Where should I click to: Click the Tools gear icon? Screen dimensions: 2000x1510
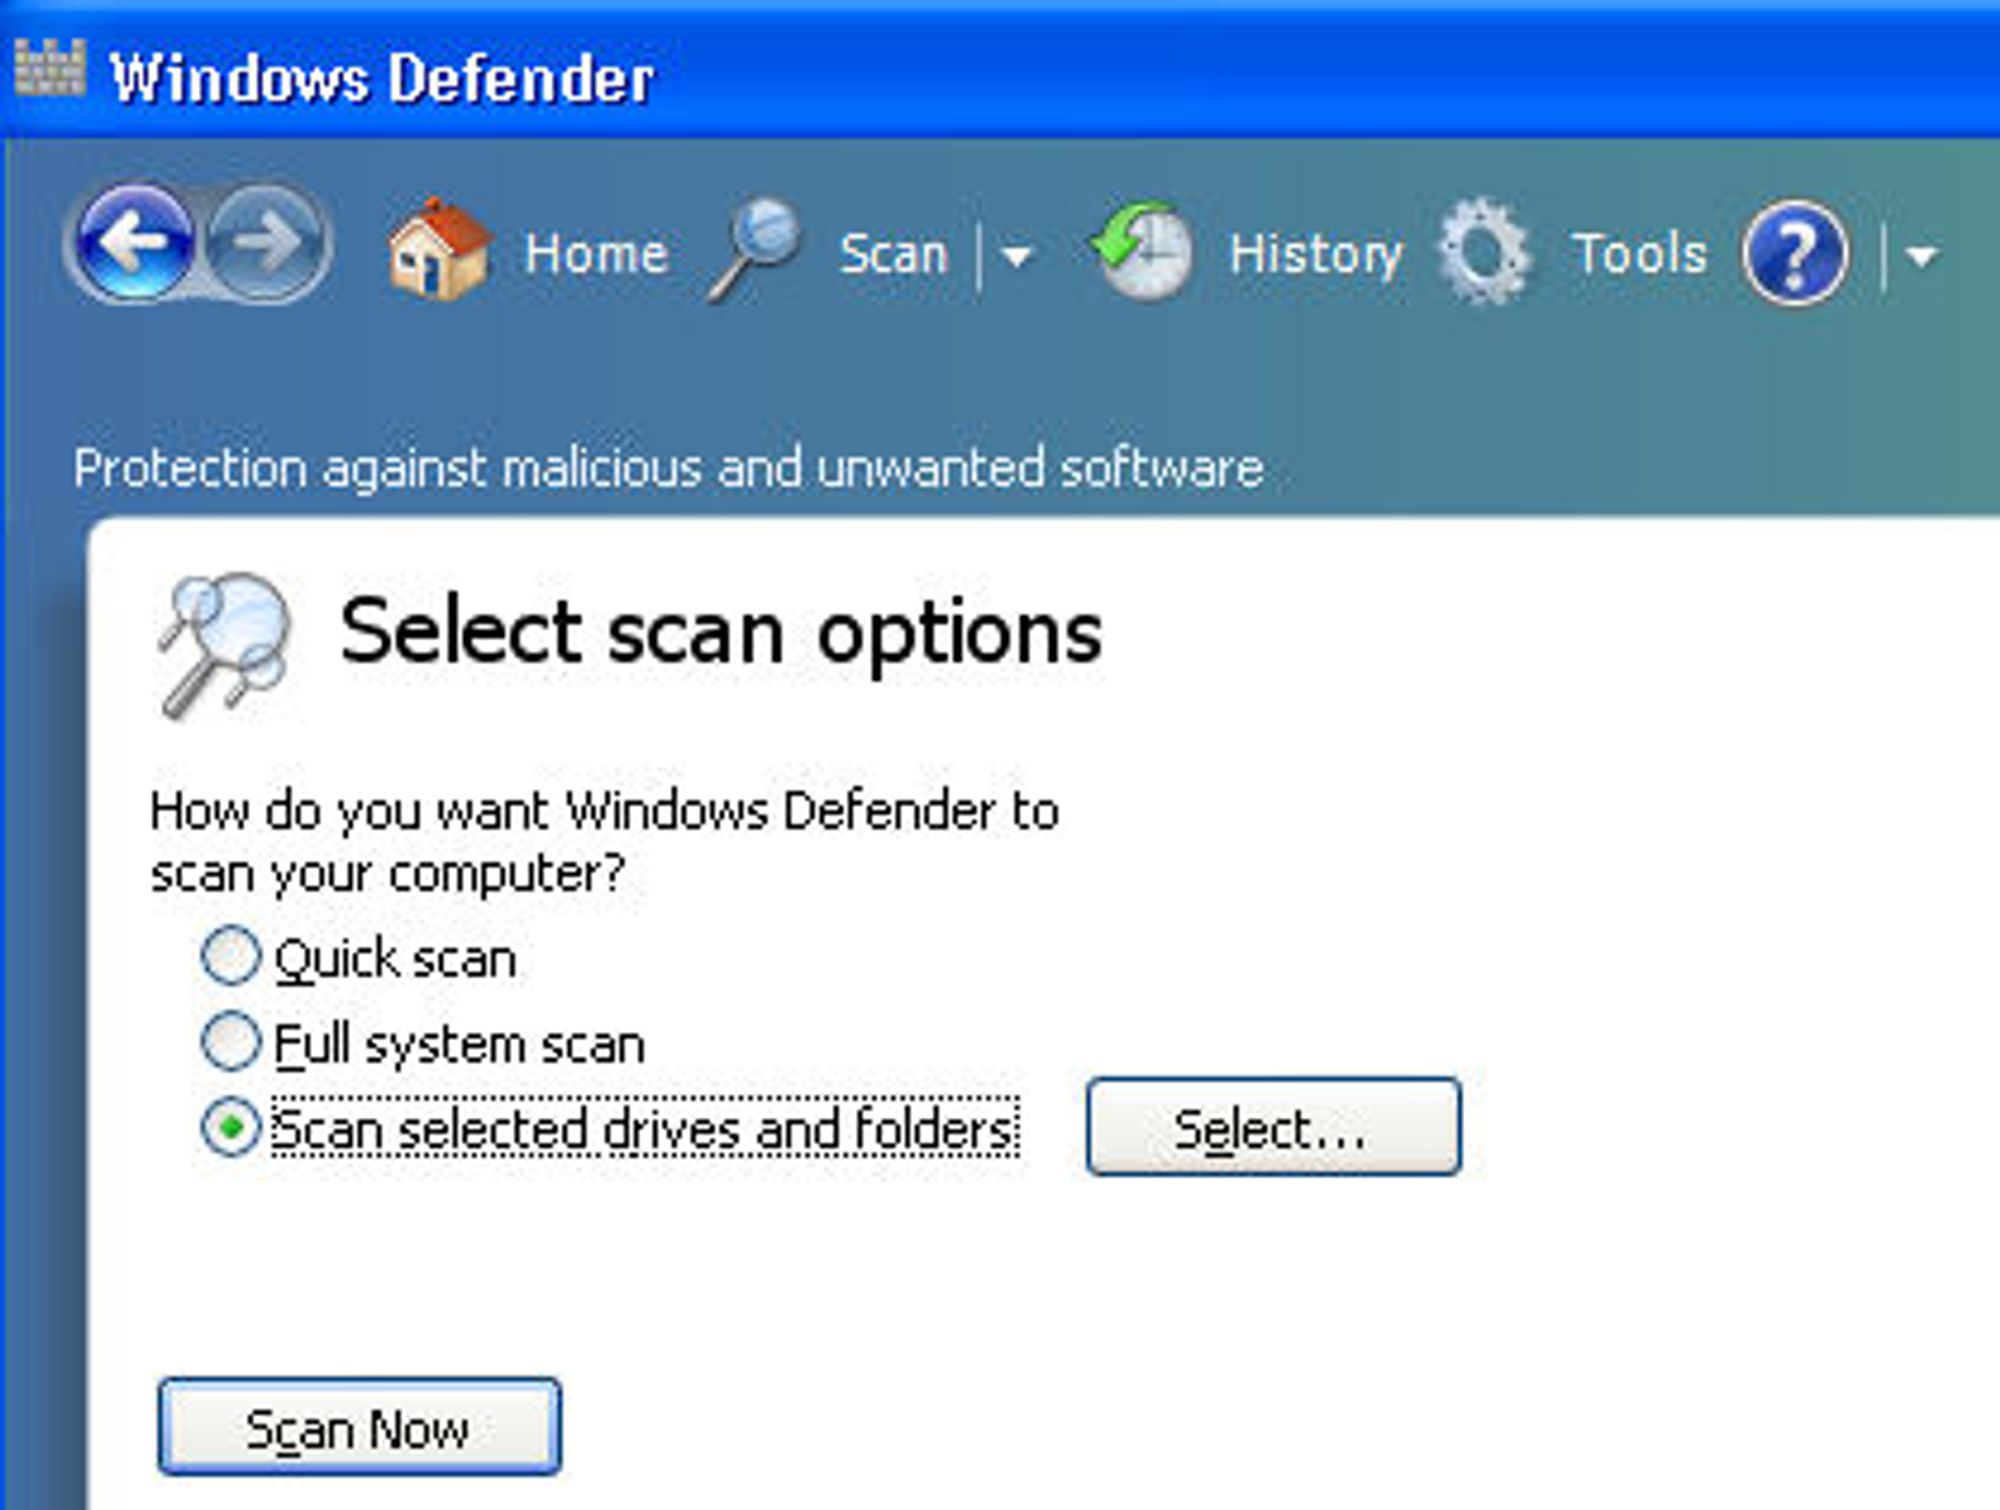point(1484,251)
